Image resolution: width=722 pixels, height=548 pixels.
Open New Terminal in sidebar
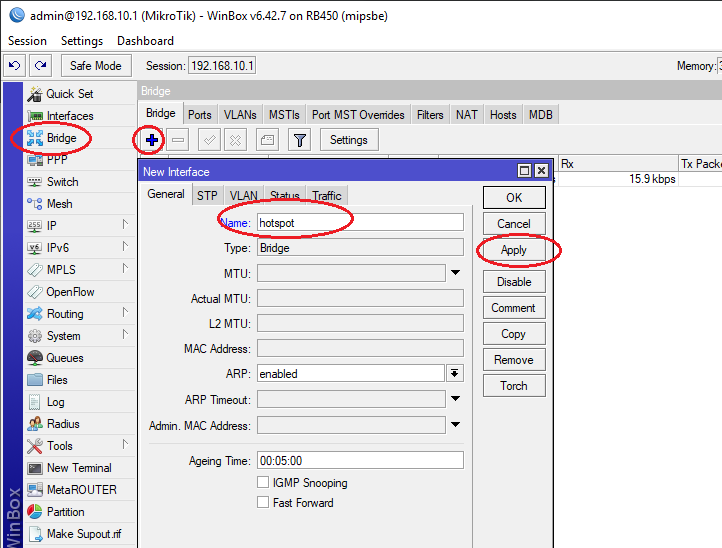[x=80, y=468]
